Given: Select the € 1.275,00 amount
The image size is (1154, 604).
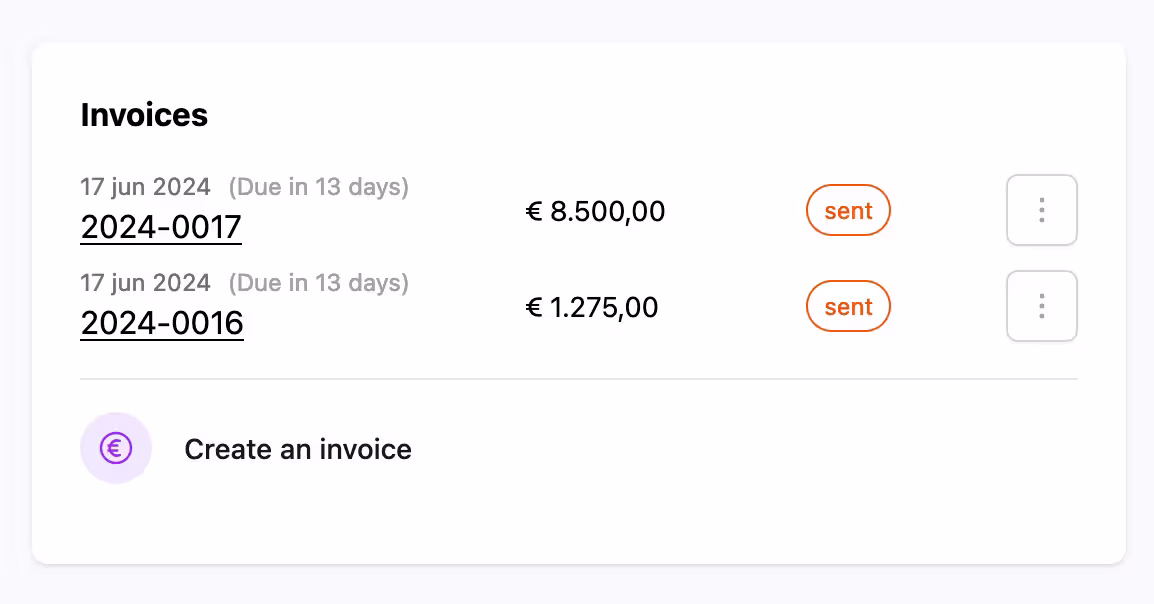Looking at the screenshot, I should 592,308.
